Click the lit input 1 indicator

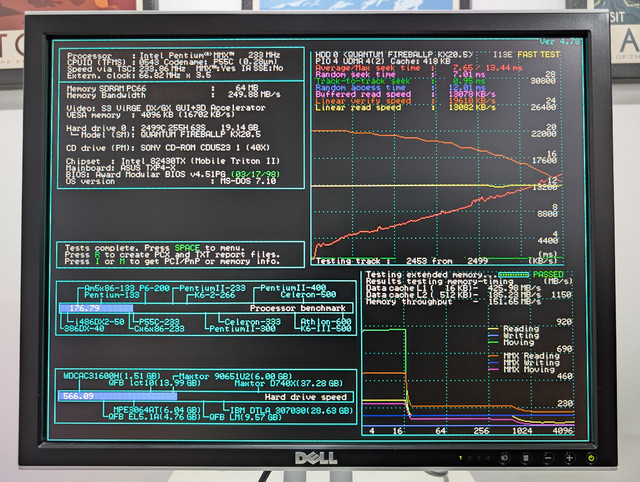pos(461,458)
